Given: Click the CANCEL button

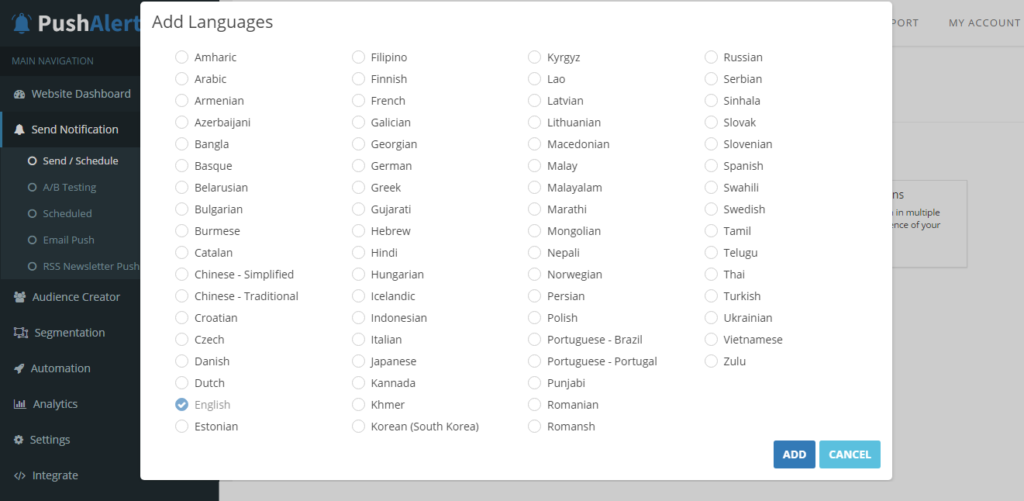Looking at the screenshot, I should coord(850,454).
